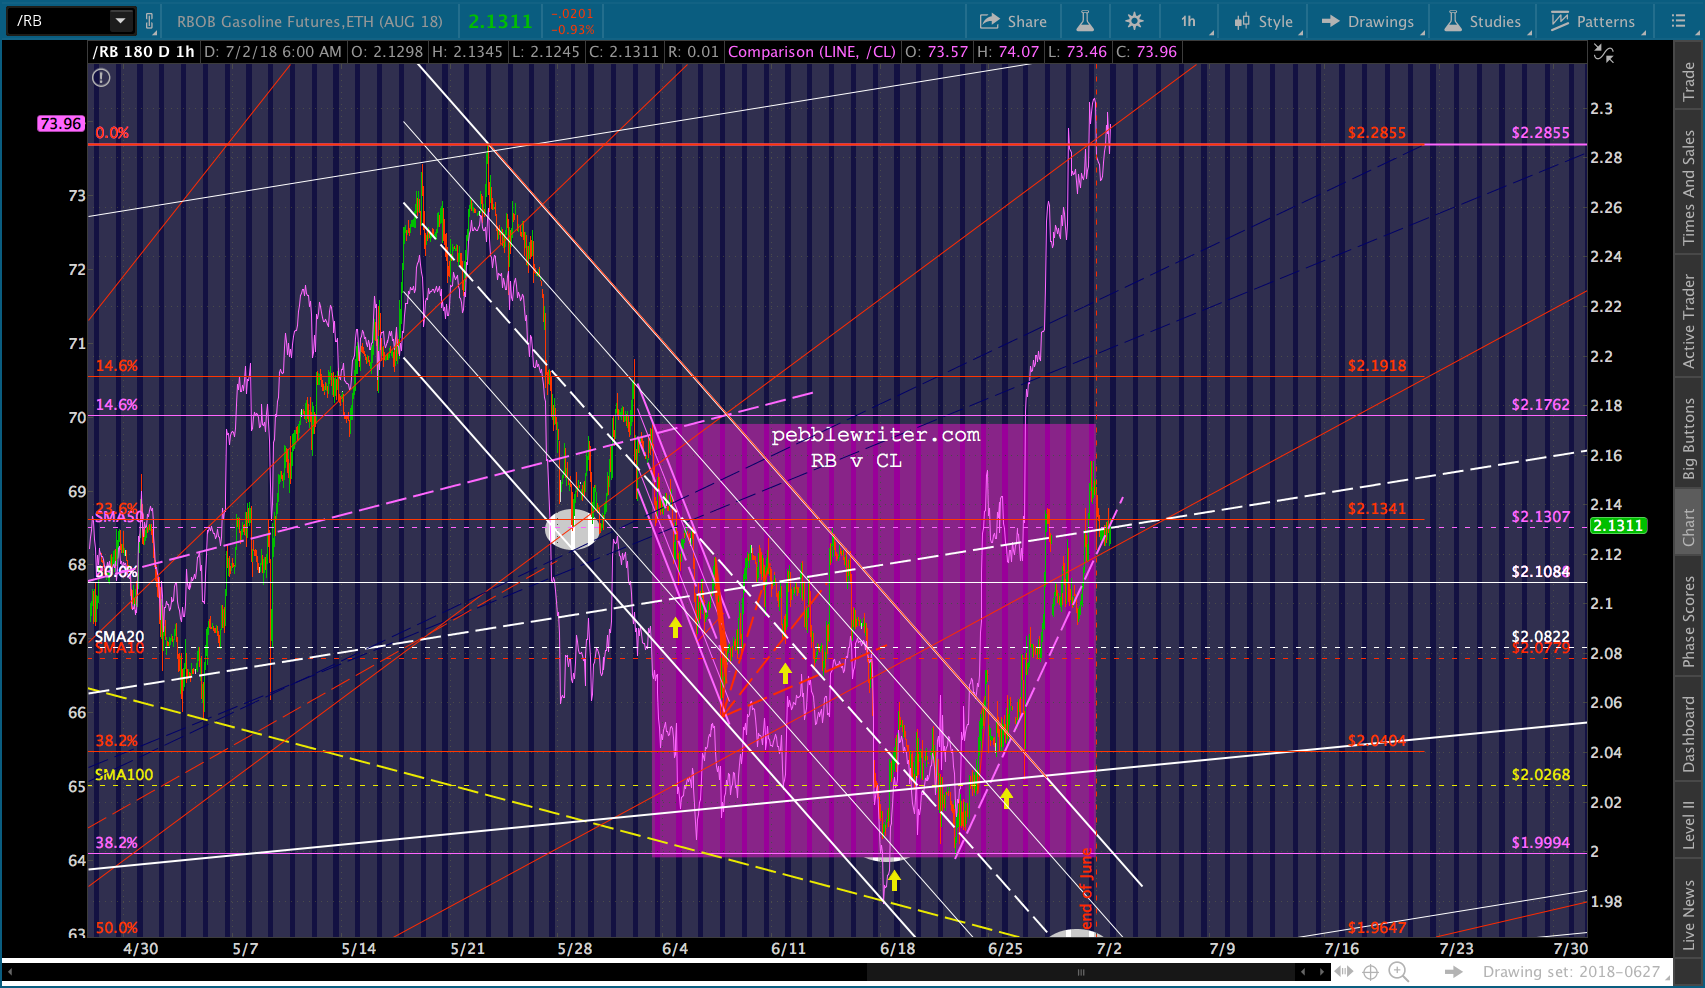Open the Edit Studies flask icon

1085,21
